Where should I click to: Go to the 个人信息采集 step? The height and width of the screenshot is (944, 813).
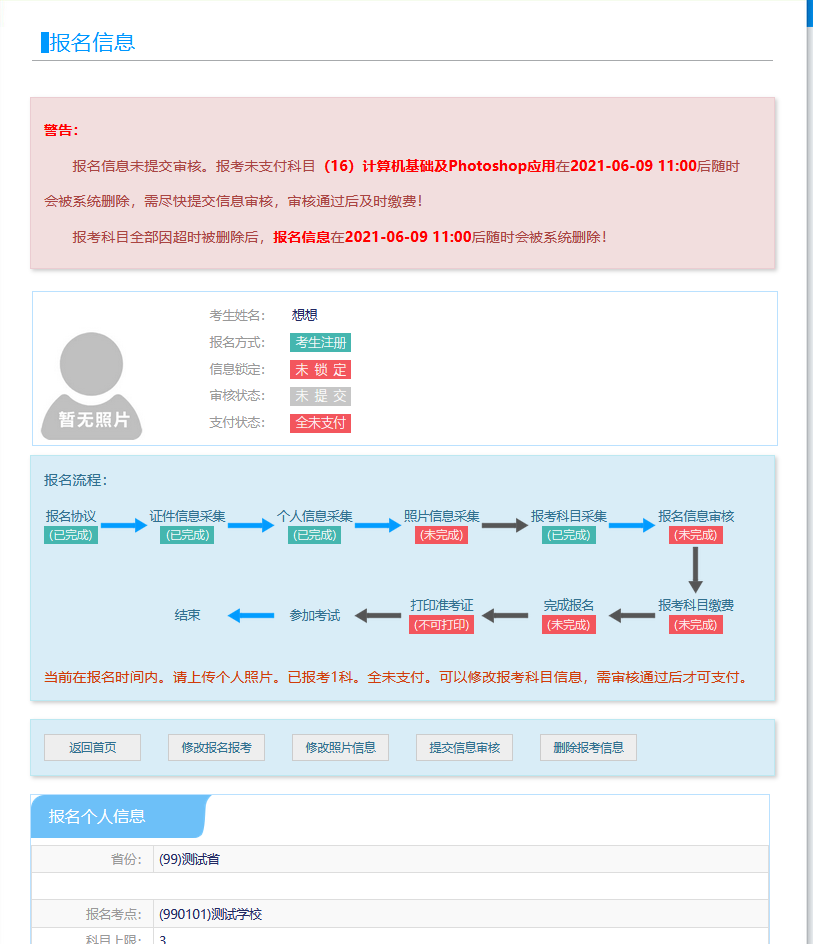(x=314, y=516)
